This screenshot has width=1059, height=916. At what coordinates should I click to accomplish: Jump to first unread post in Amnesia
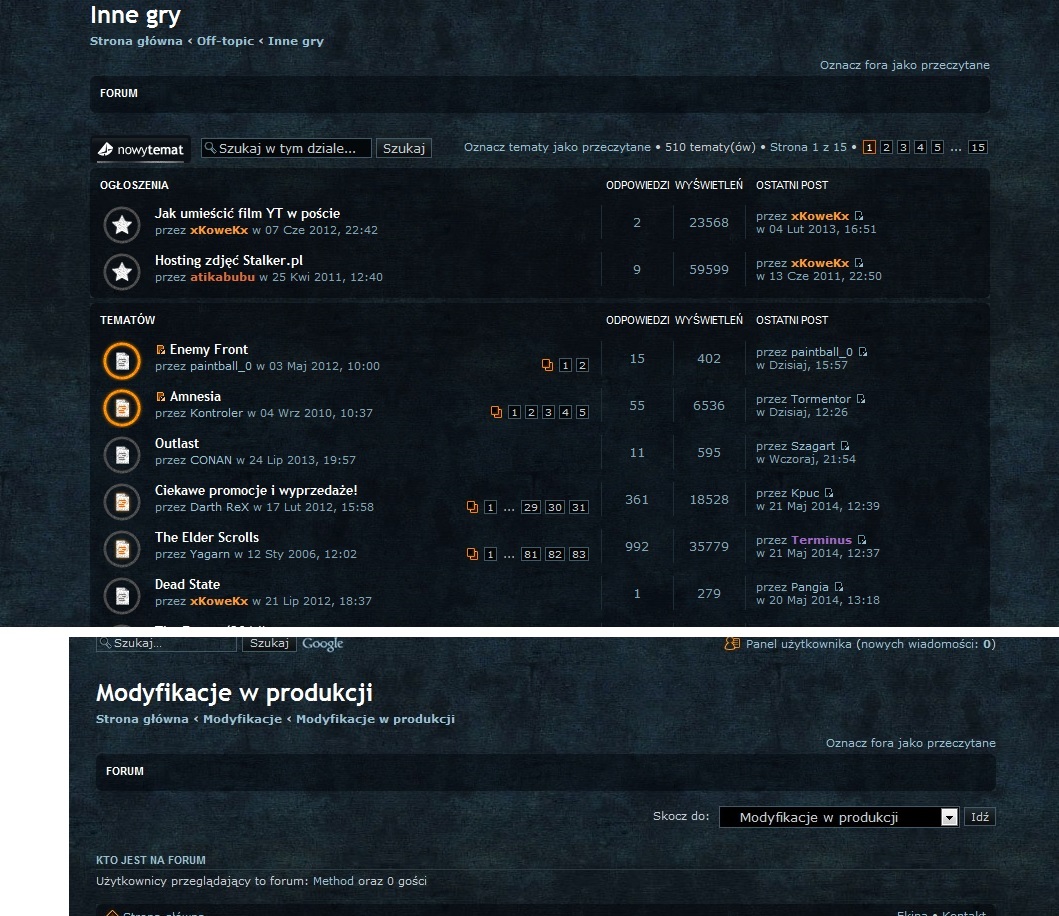pyautogui.click(x=160, y=397)
